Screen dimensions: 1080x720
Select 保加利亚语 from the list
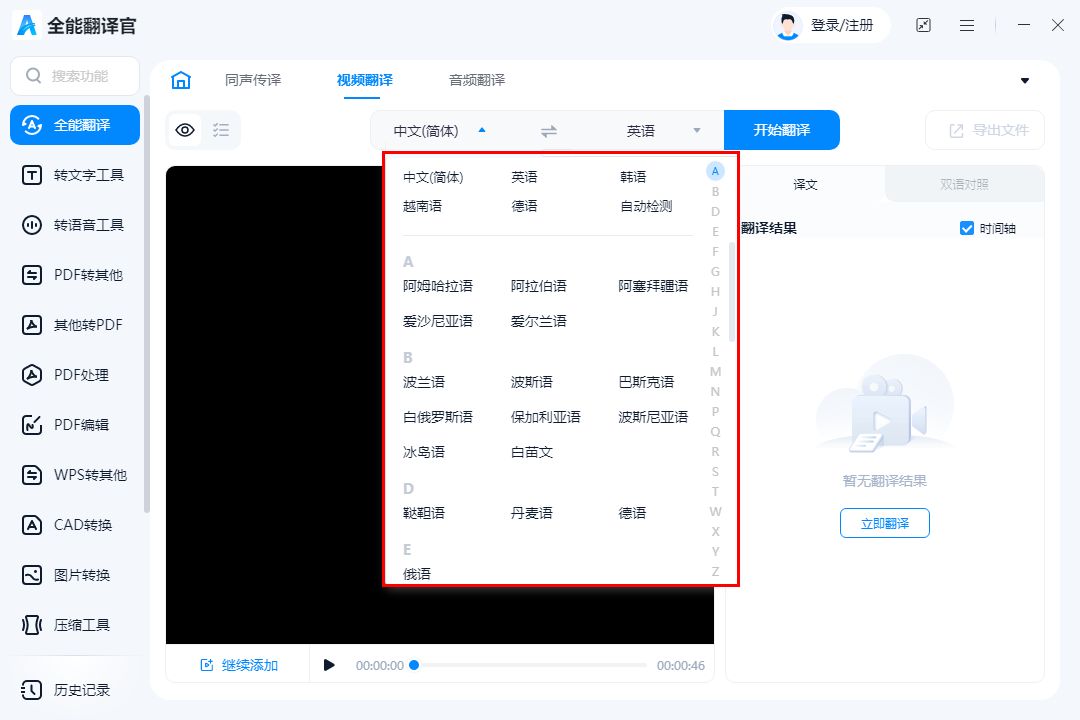(x=546, y=417)
